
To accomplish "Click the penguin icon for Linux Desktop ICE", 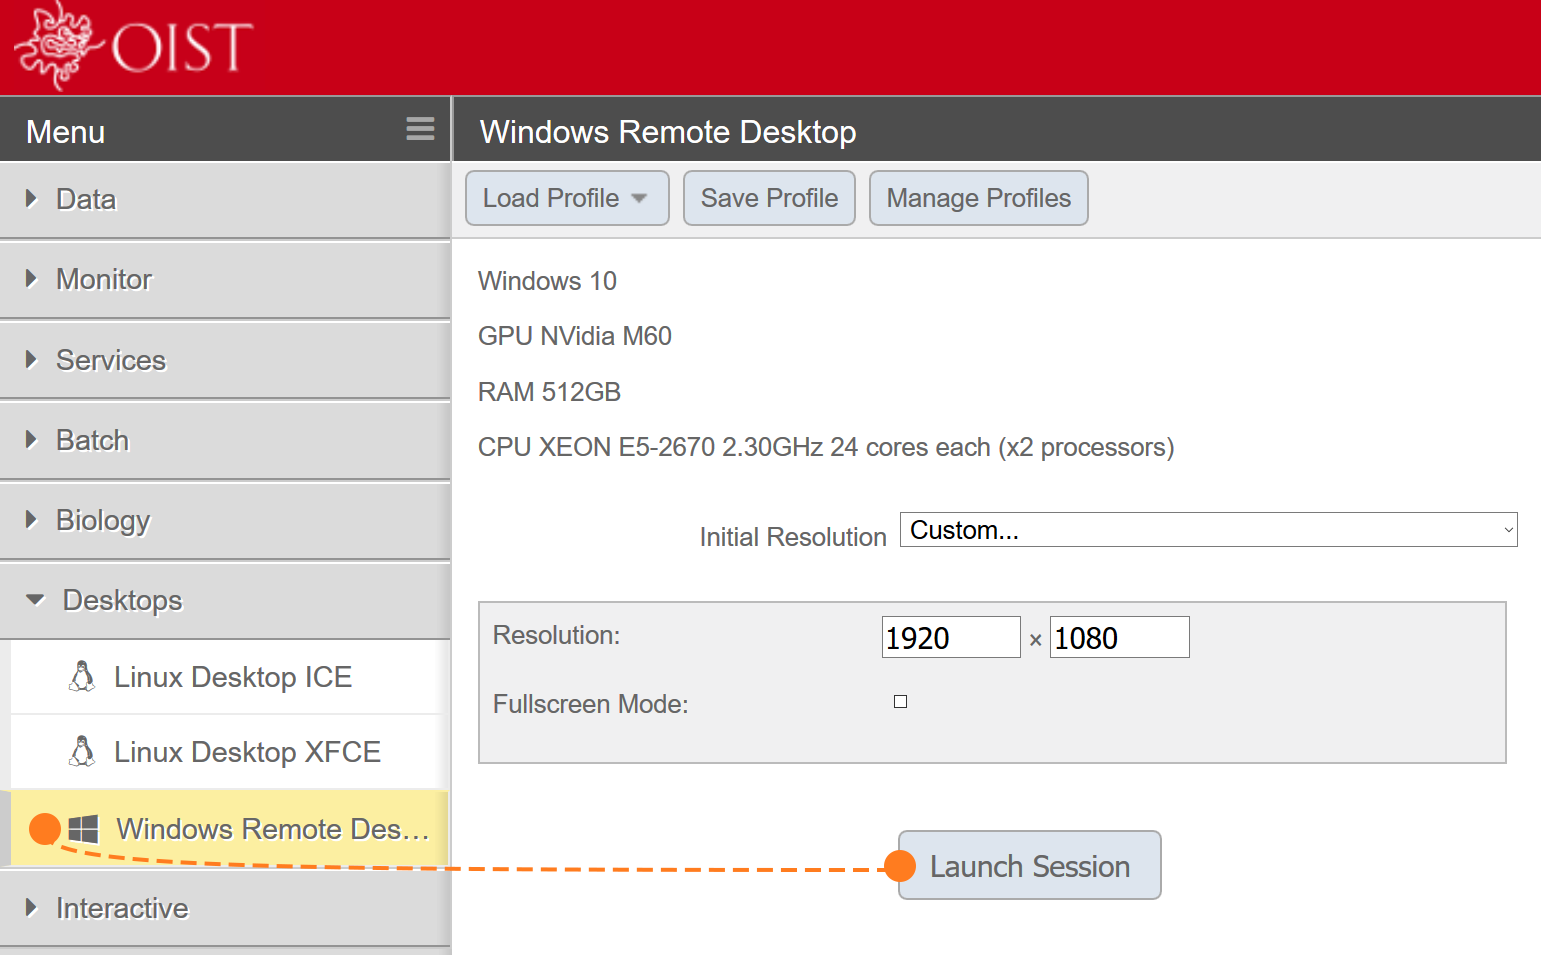I will point(82,677).
